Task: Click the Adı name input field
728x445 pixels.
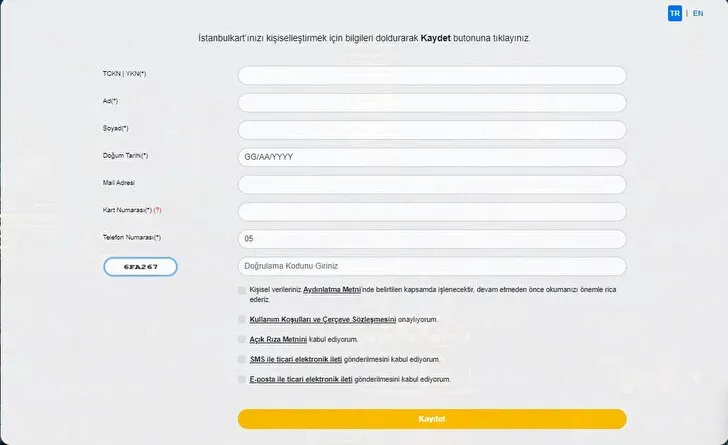Action: tap(432, 102)
